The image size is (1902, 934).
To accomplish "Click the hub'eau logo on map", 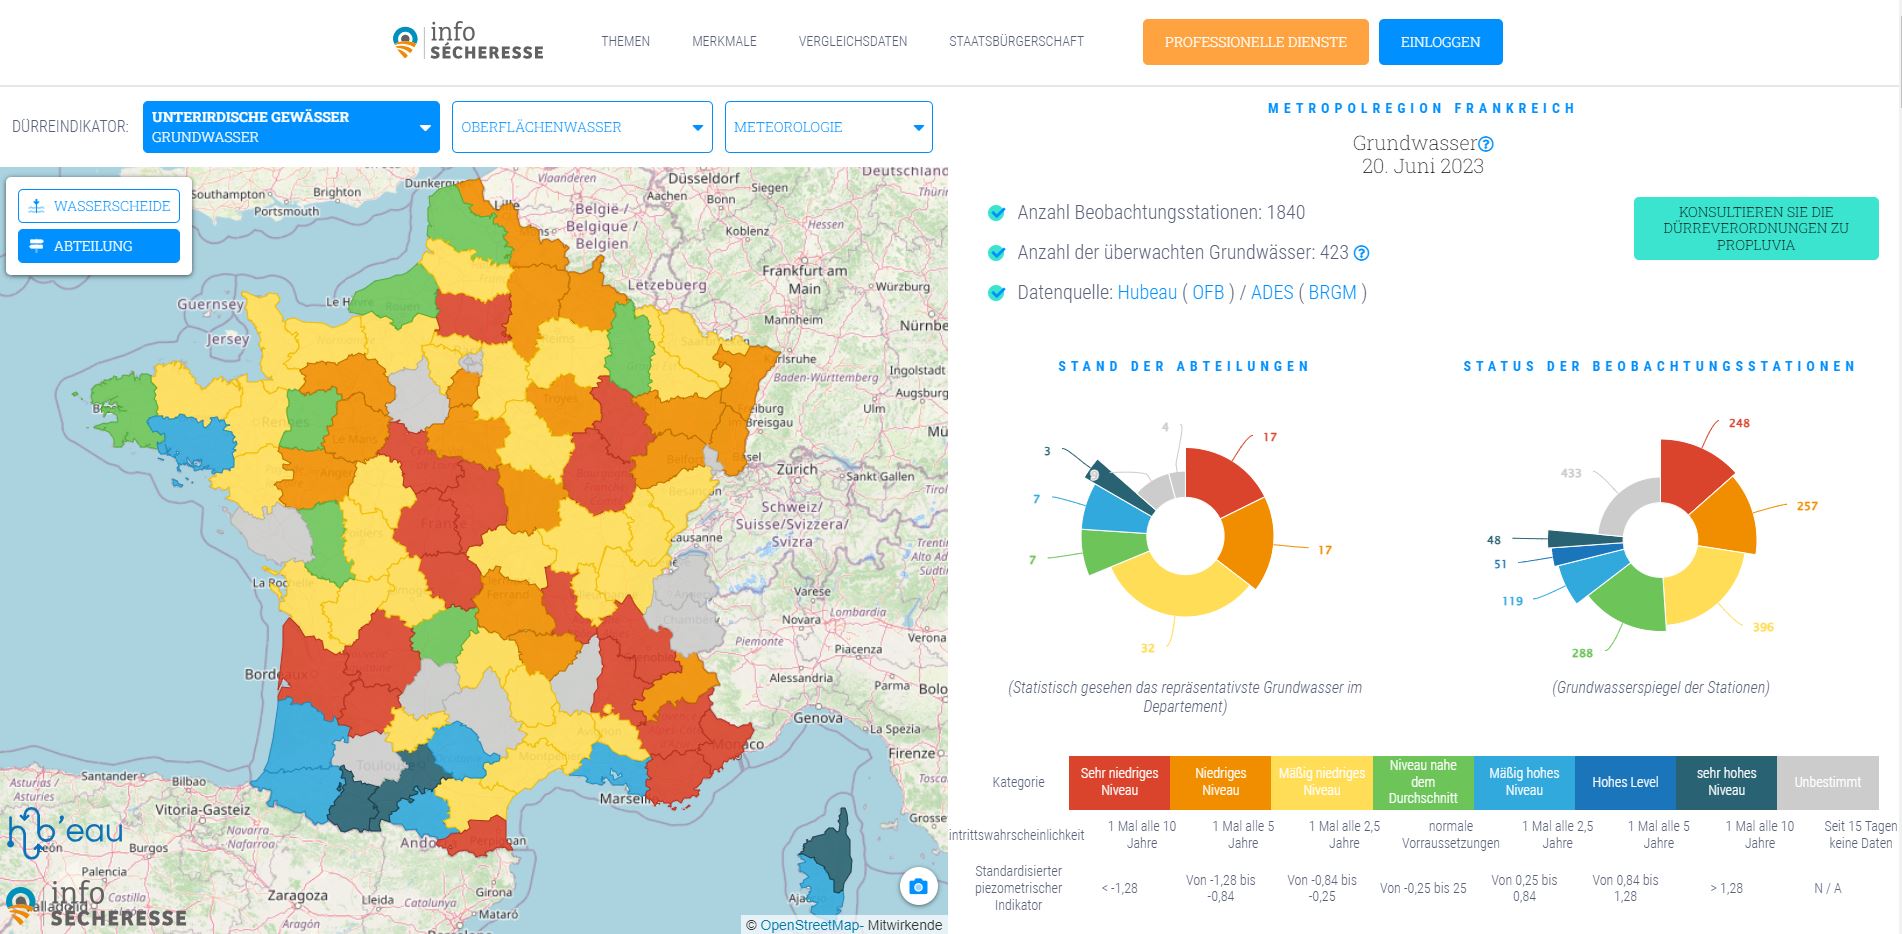I will (65, 833).
